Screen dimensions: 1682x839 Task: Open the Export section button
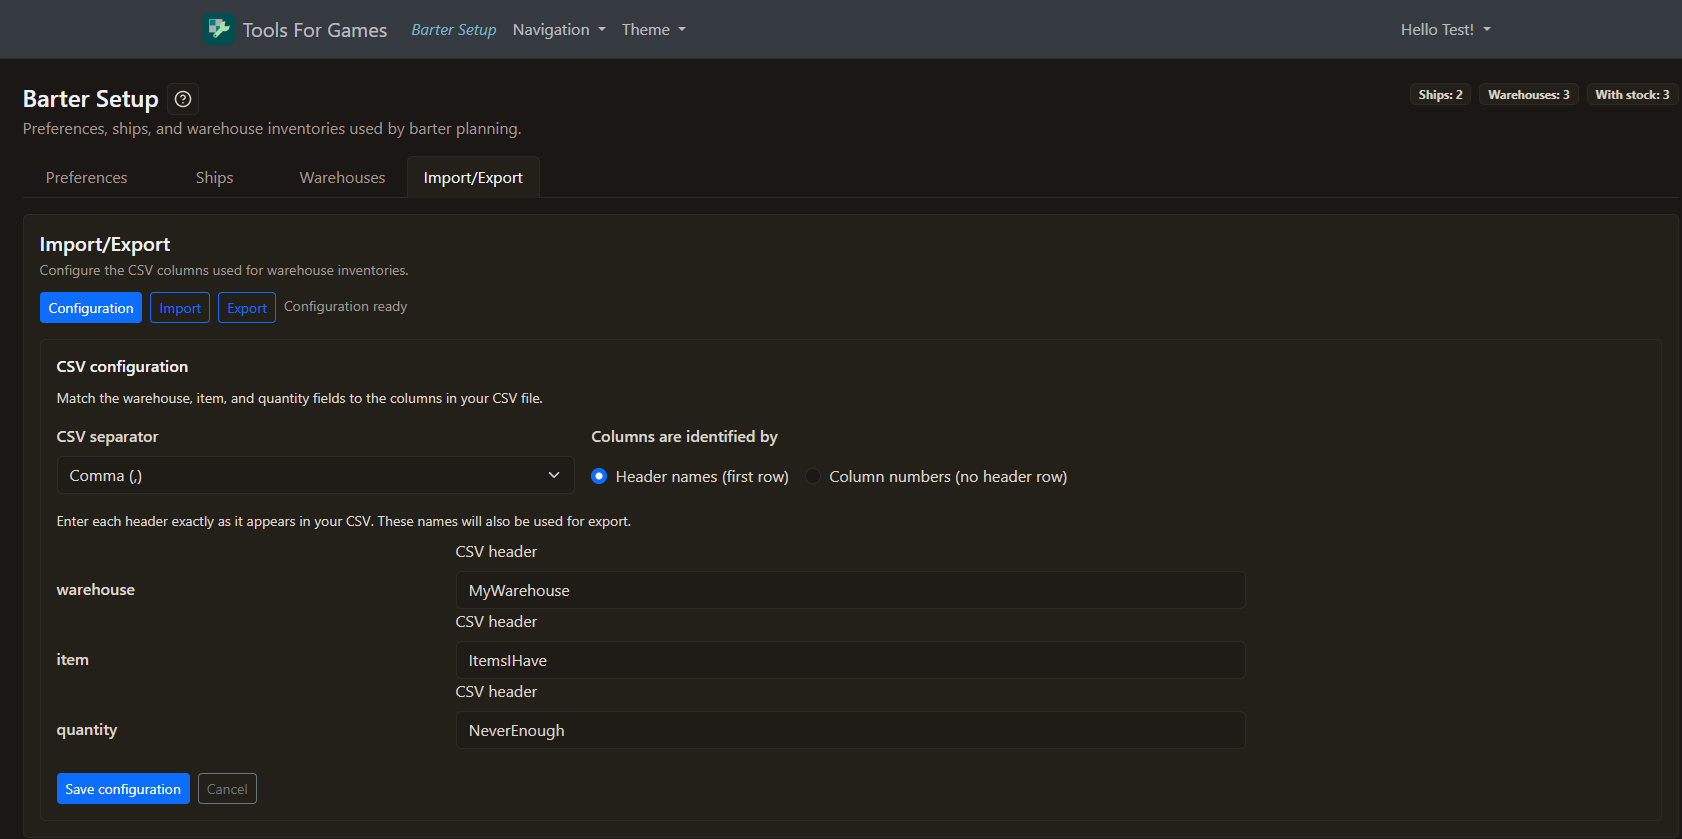247,308
